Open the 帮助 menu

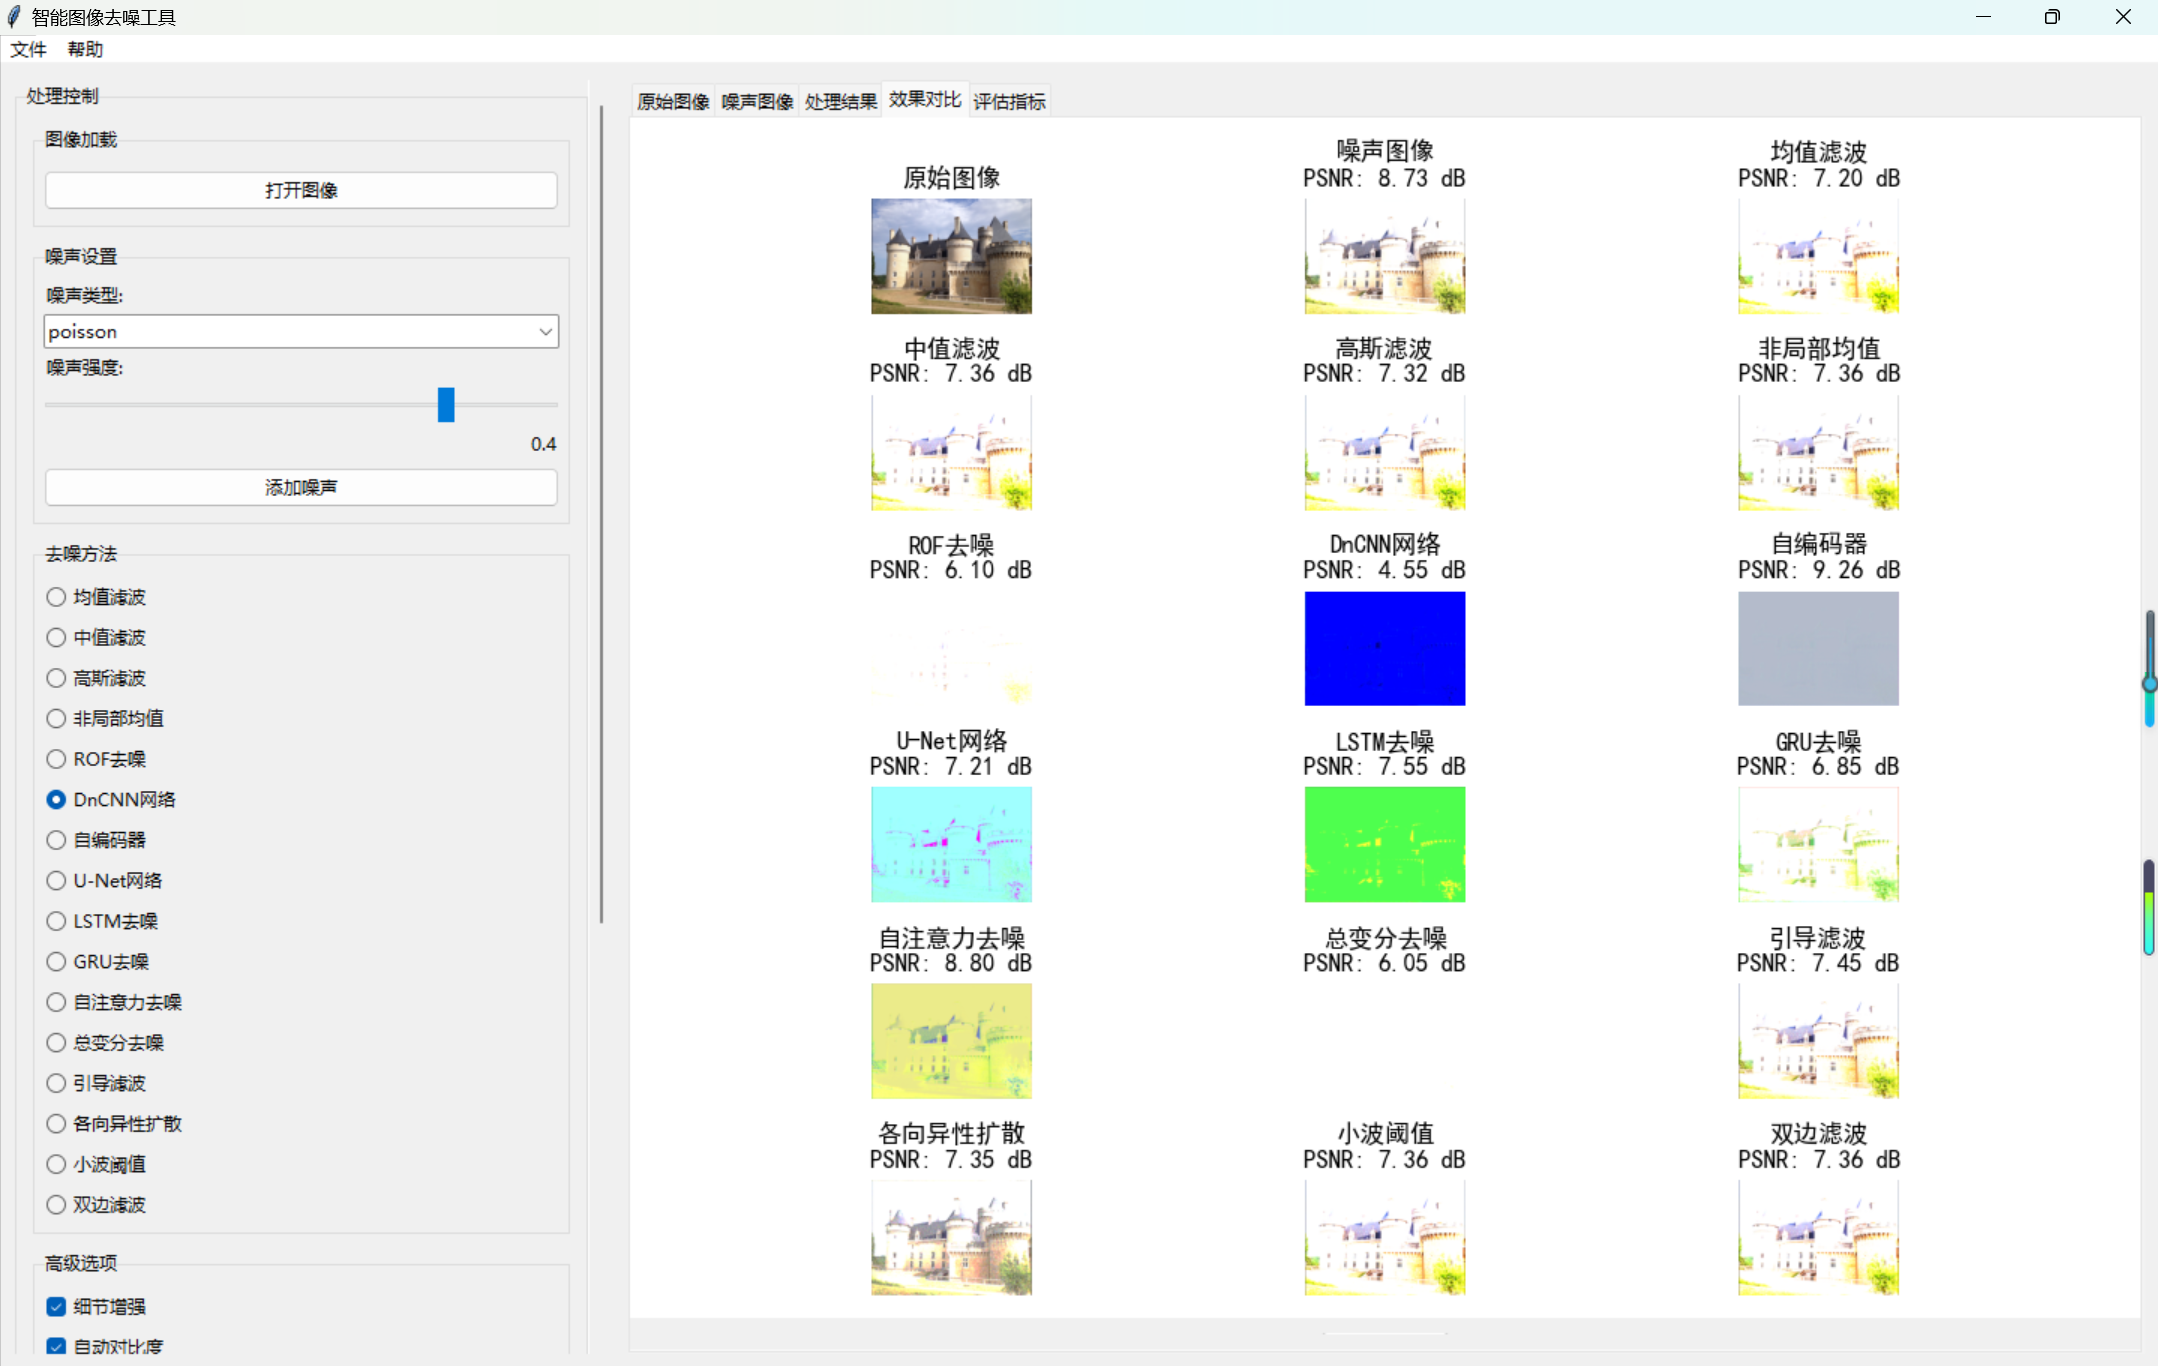click(85, 49)
